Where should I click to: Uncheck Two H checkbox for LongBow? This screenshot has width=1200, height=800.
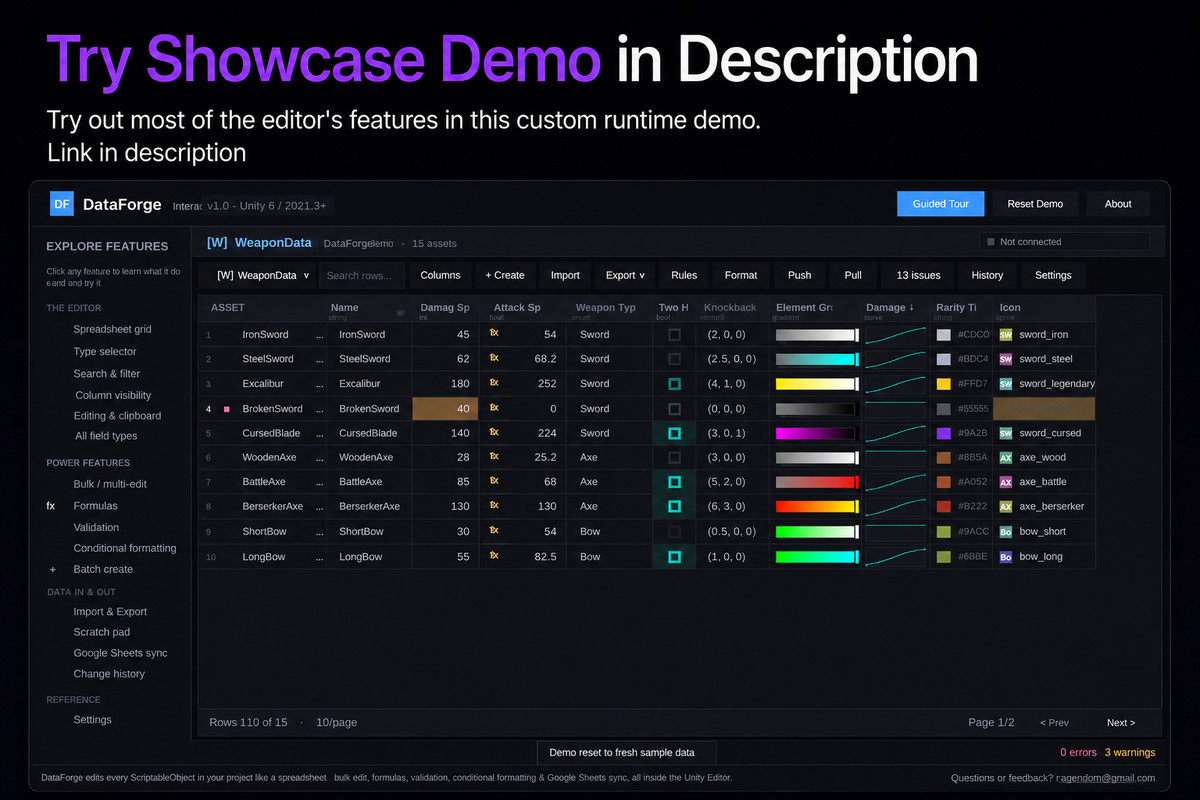click(x=674, y=557)
